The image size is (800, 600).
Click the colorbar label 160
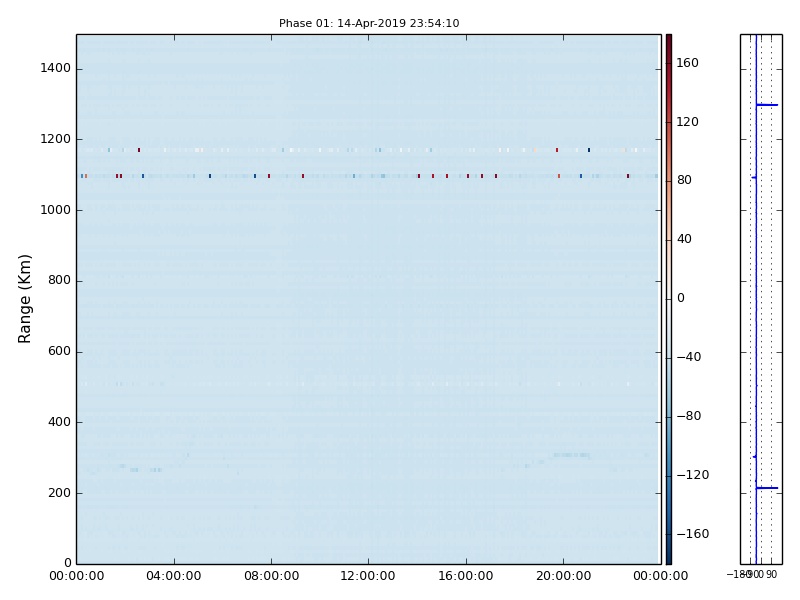click(687, 63)
